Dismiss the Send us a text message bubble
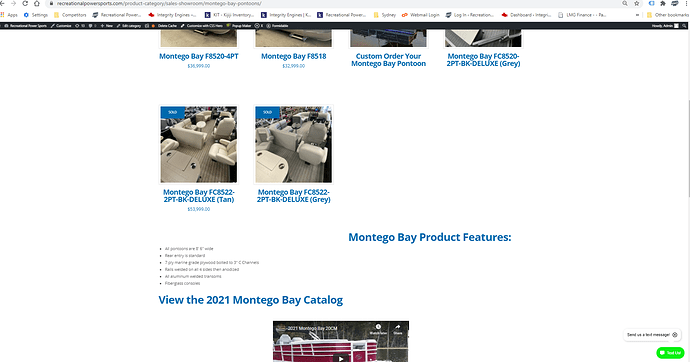Screen dimensions: 690x362 pos(675,335)
